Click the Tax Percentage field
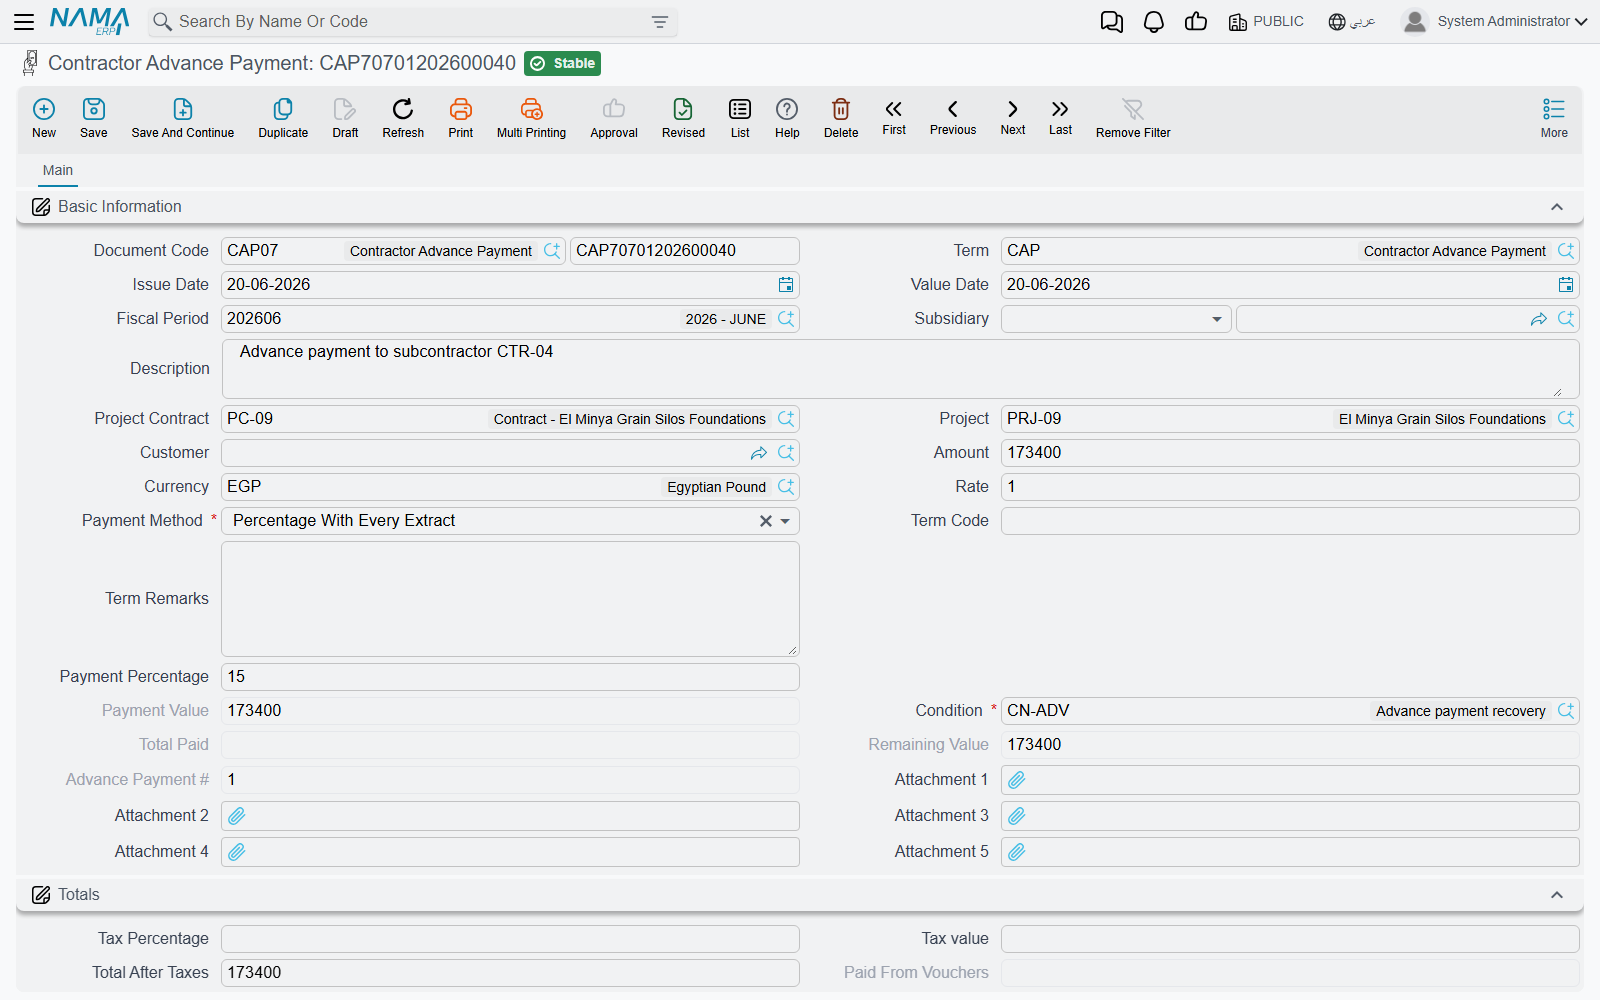Viewport: 1600px width, 1000px height. (510, 939)
